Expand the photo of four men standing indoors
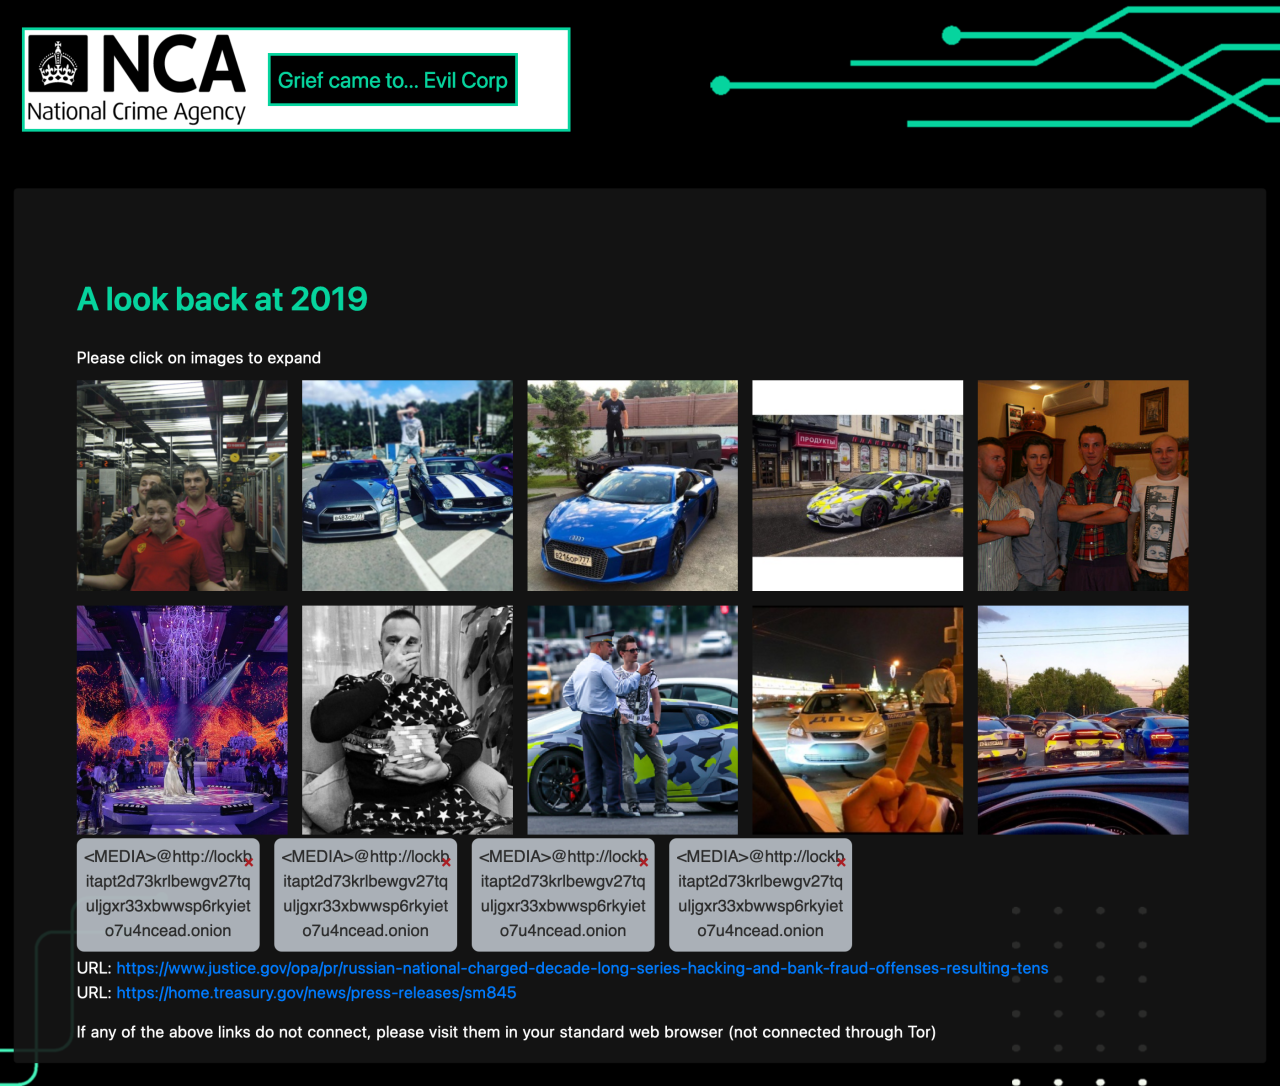This screenshot has width=1280, height=1086. (x=1083, y=485)
